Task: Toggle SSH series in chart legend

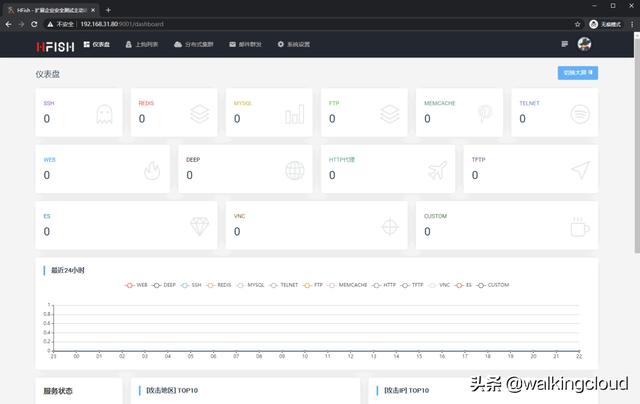Action: coord(191,285)
